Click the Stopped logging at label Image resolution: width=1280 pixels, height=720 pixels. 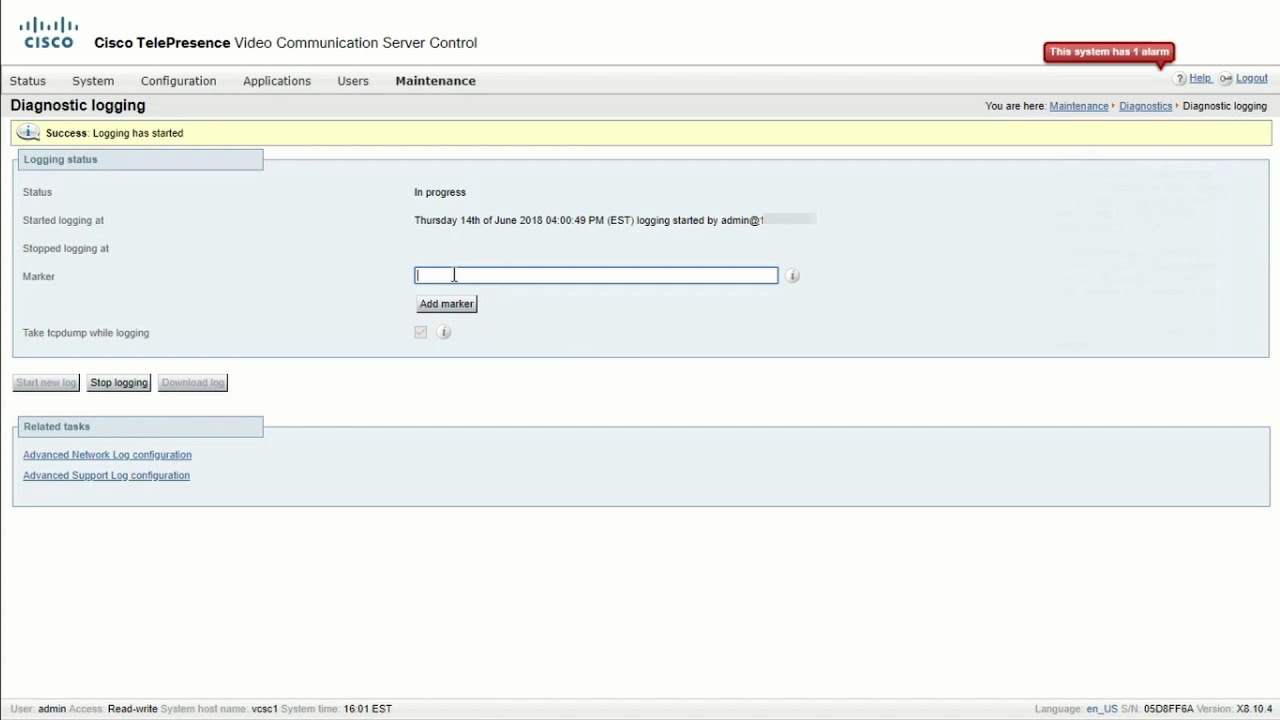(66, 248)
